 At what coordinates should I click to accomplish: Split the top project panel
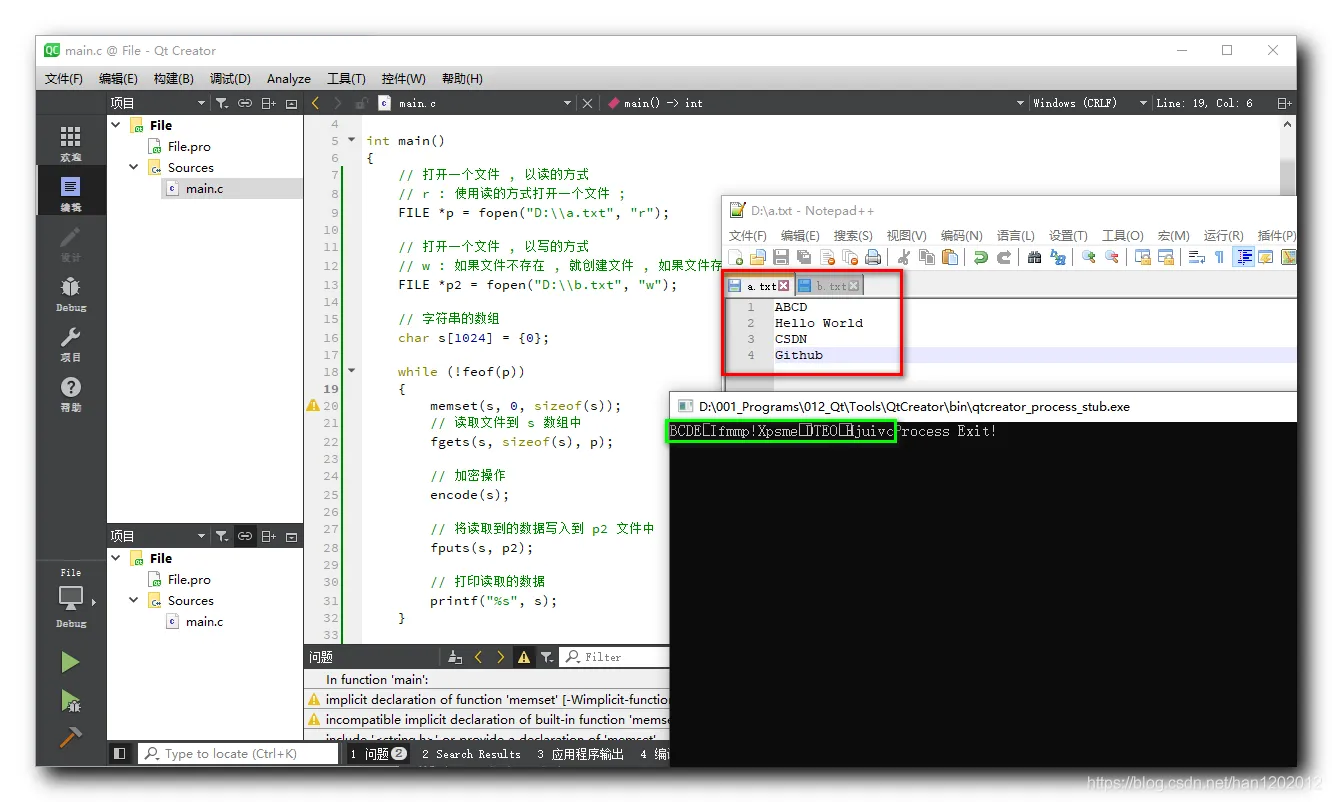pyautogui.click(x=268, y=103)
